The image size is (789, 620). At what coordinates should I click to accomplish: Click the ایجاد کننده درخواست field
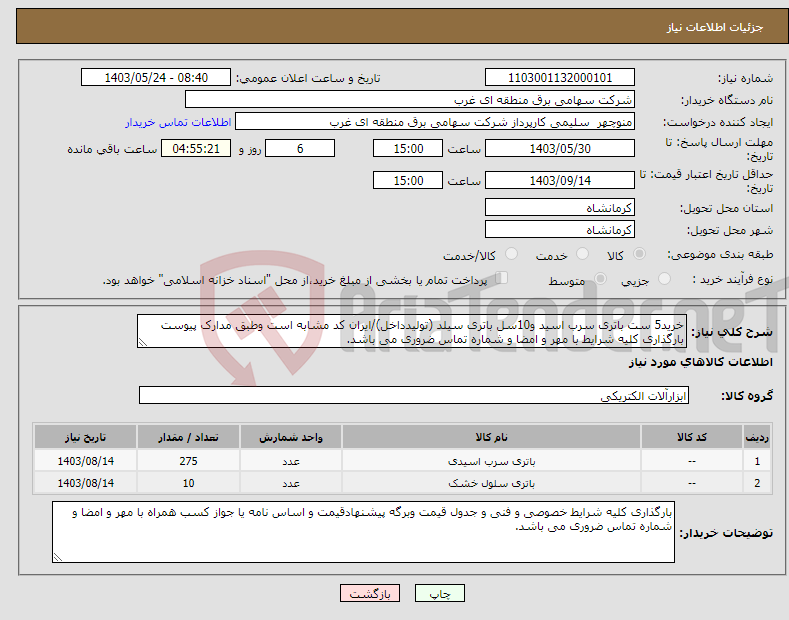pos(435,122)
